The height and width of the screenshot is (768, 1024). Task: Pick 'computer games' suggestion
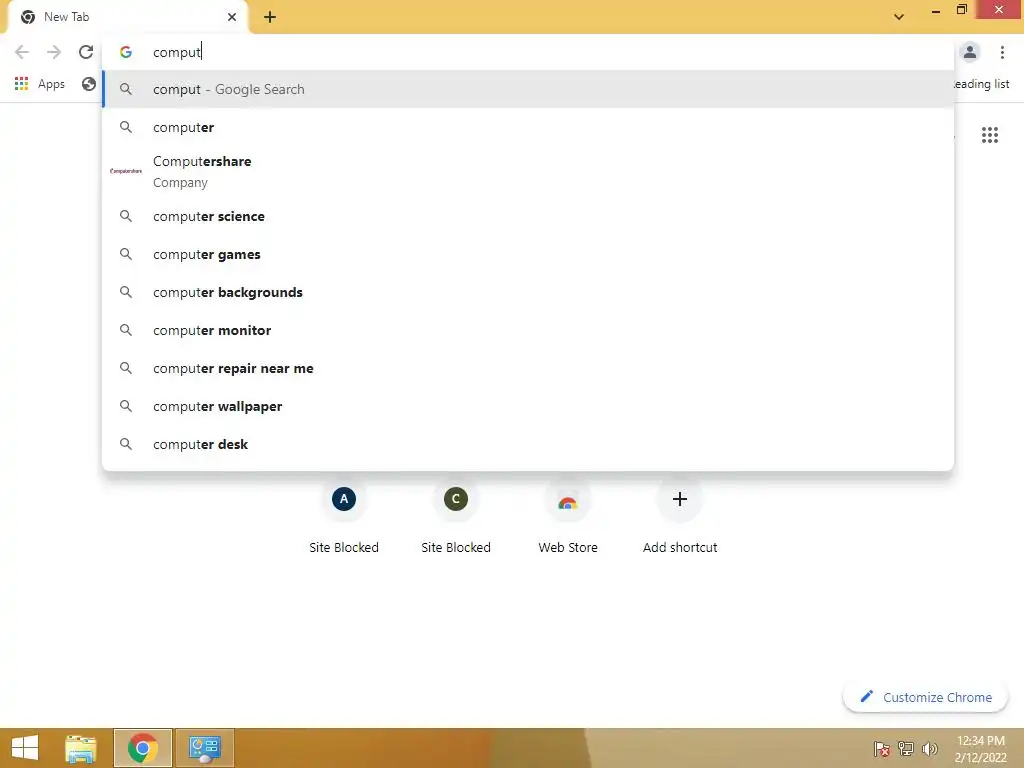pos(528,254)
